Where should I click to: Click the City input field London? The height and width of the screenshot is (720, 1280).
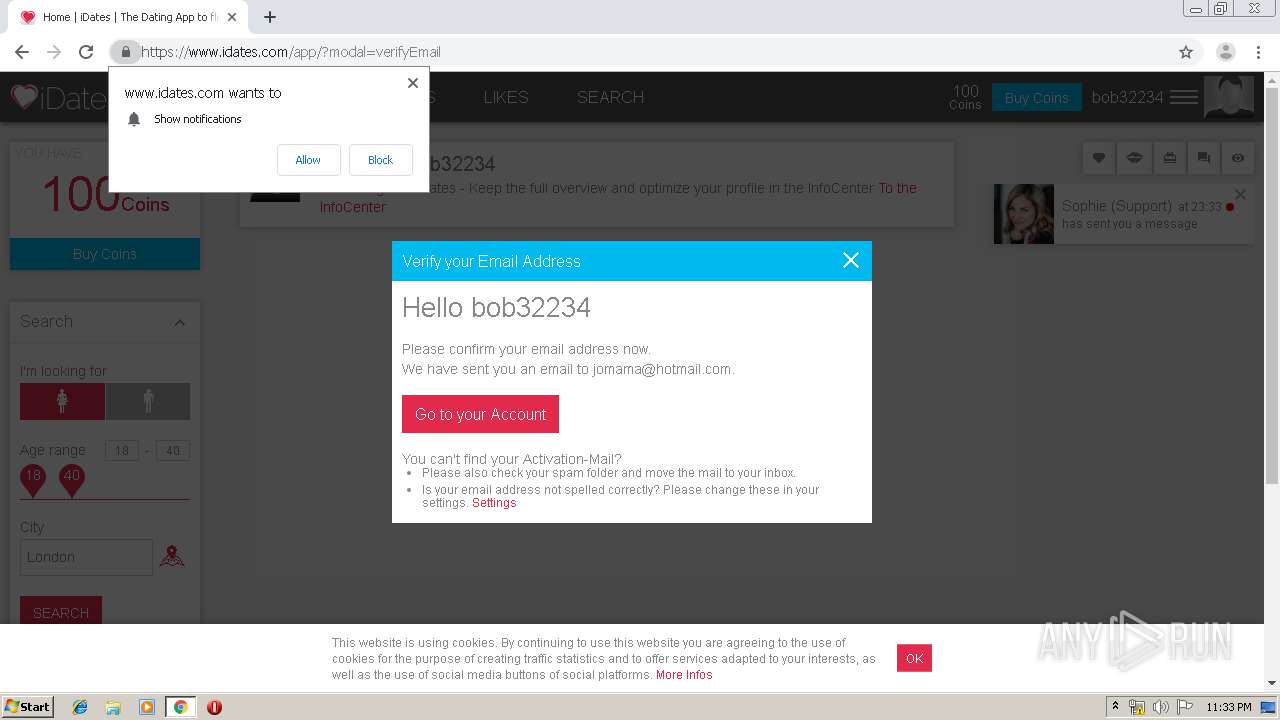(86, 557)
